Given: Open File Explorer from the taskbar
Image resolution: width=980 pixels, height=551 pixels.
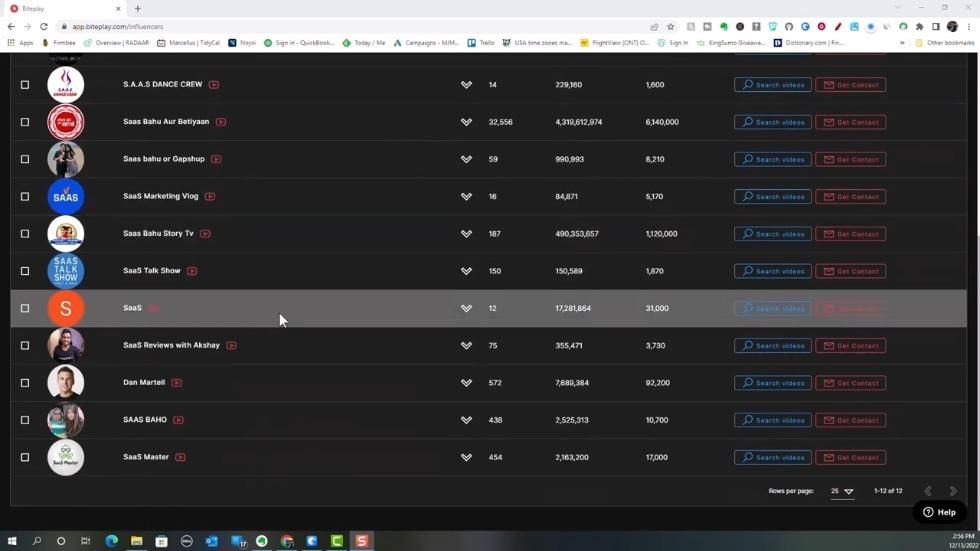Looking at the screenshot, I should click(136, 541).
